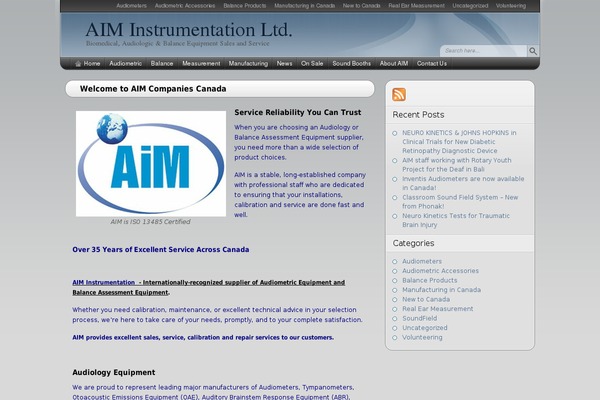This screenshot has width=600, height=400.
Task: Click Volunteering in the top bar
Action: point(511,6)
